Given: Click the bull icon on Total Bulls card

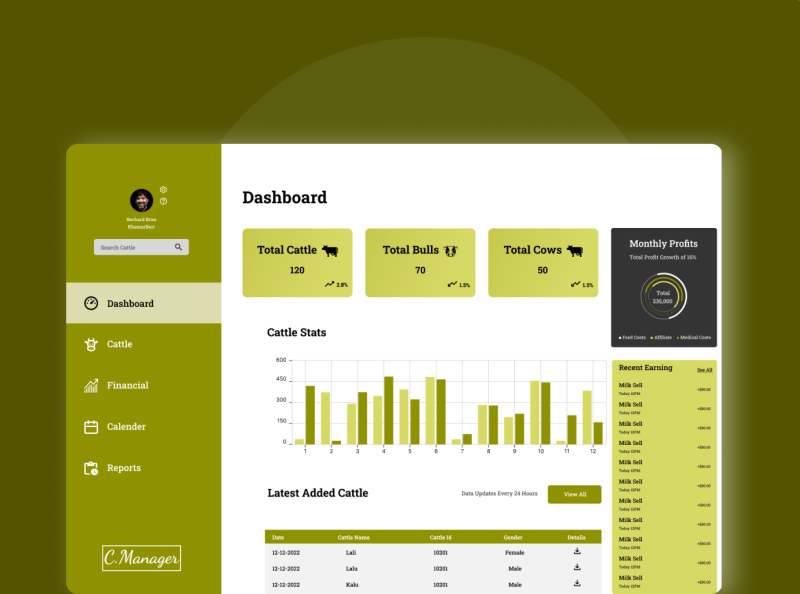Looking at the screenshot, I should (x=452, y=250).
